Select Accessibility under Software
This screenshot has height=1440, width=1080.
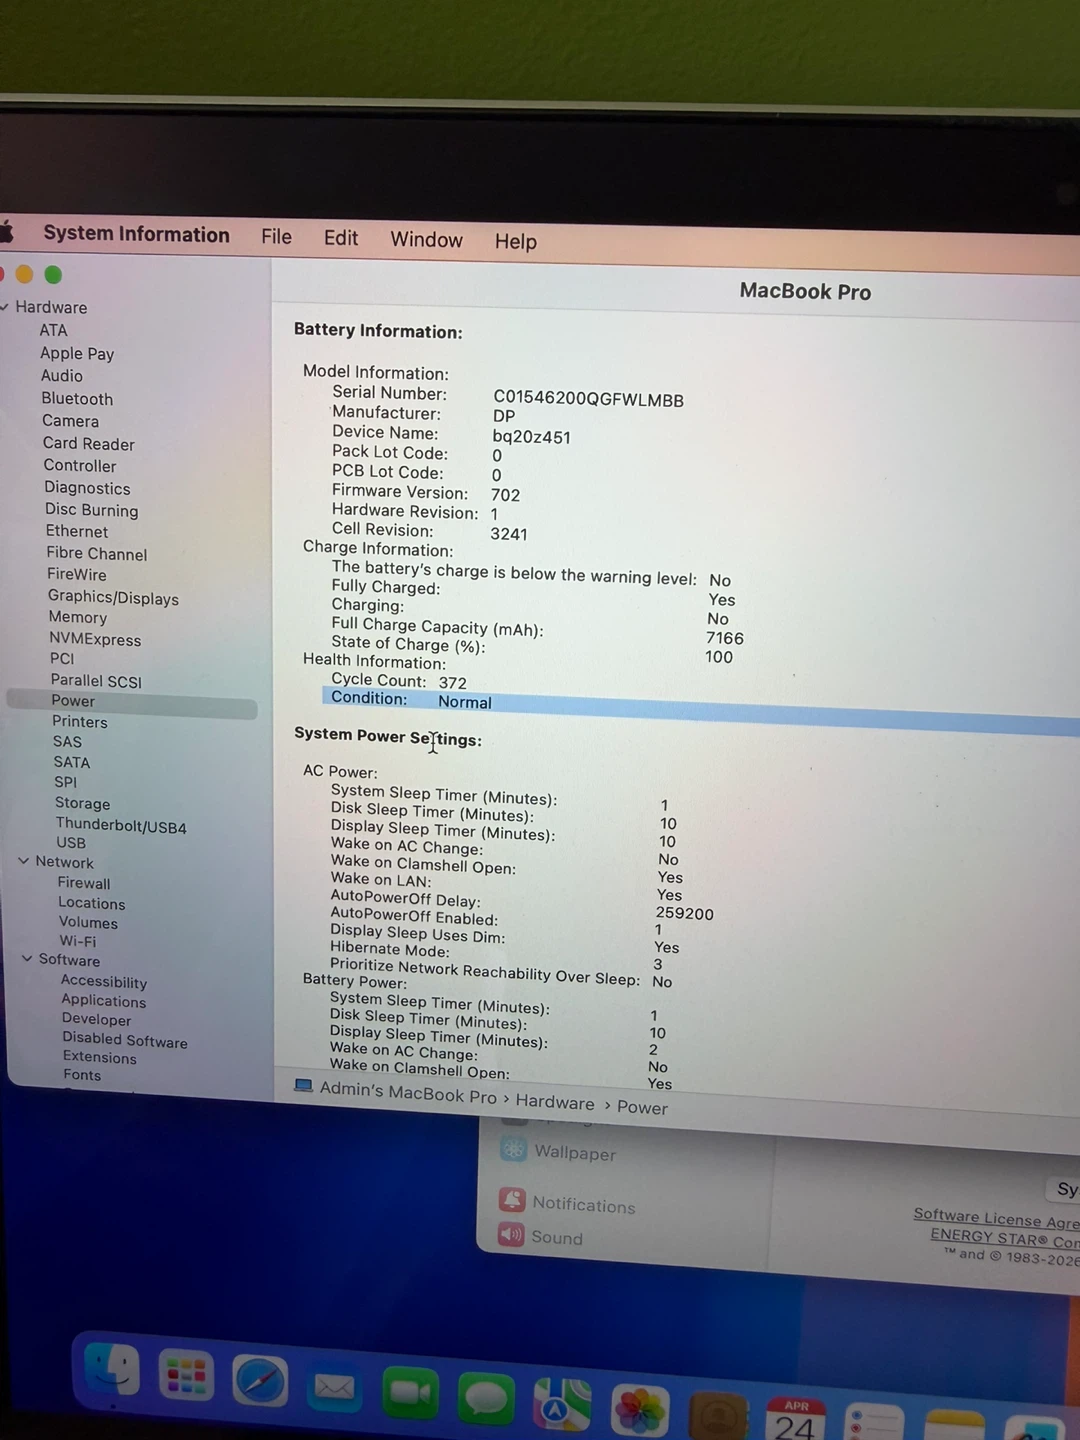(x=104, y=982)
